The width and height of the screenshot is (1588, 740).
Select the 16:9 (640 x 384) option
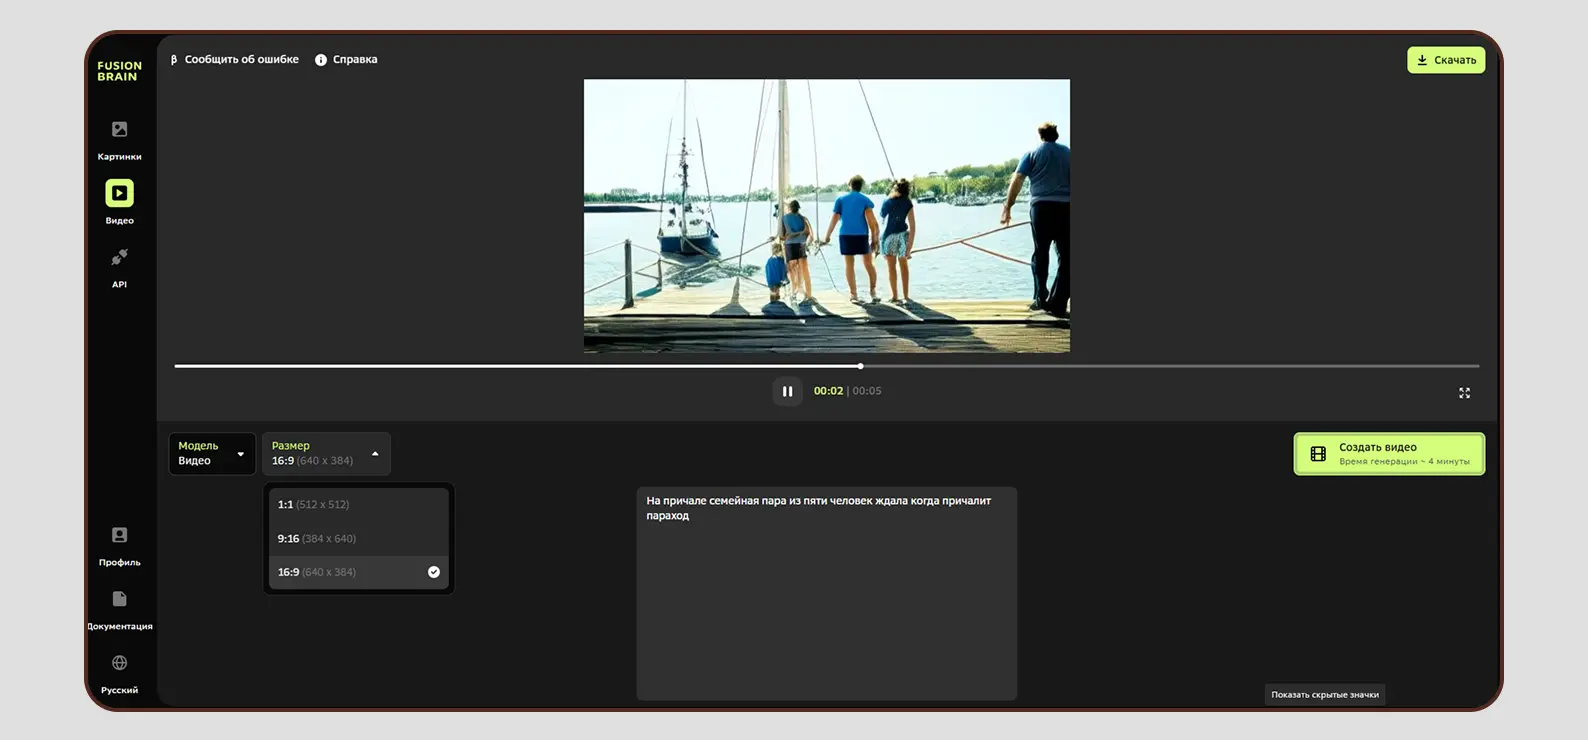[358, 572]
